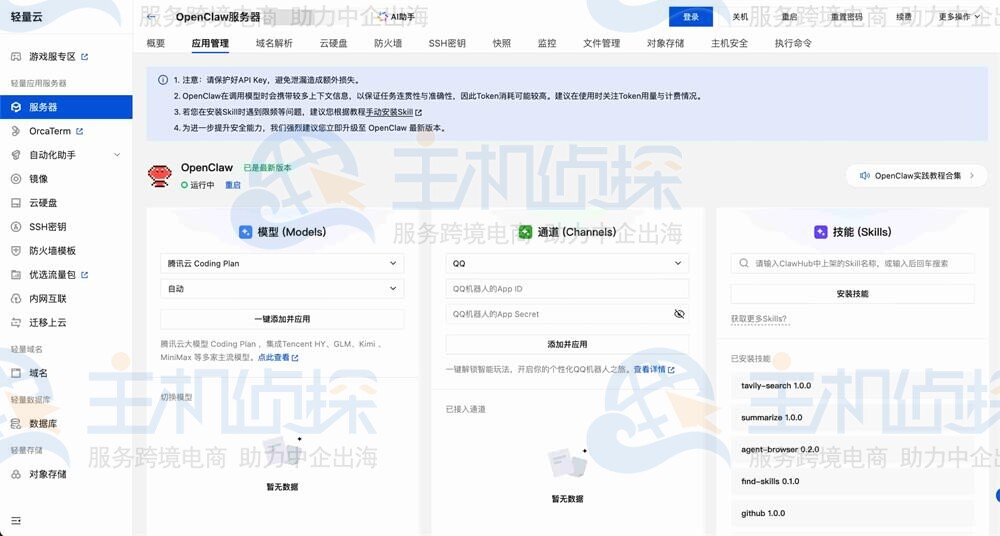Focus the ClawHub skill name search field
This screenshot has height=536, width=1000.
pos(853,264)
